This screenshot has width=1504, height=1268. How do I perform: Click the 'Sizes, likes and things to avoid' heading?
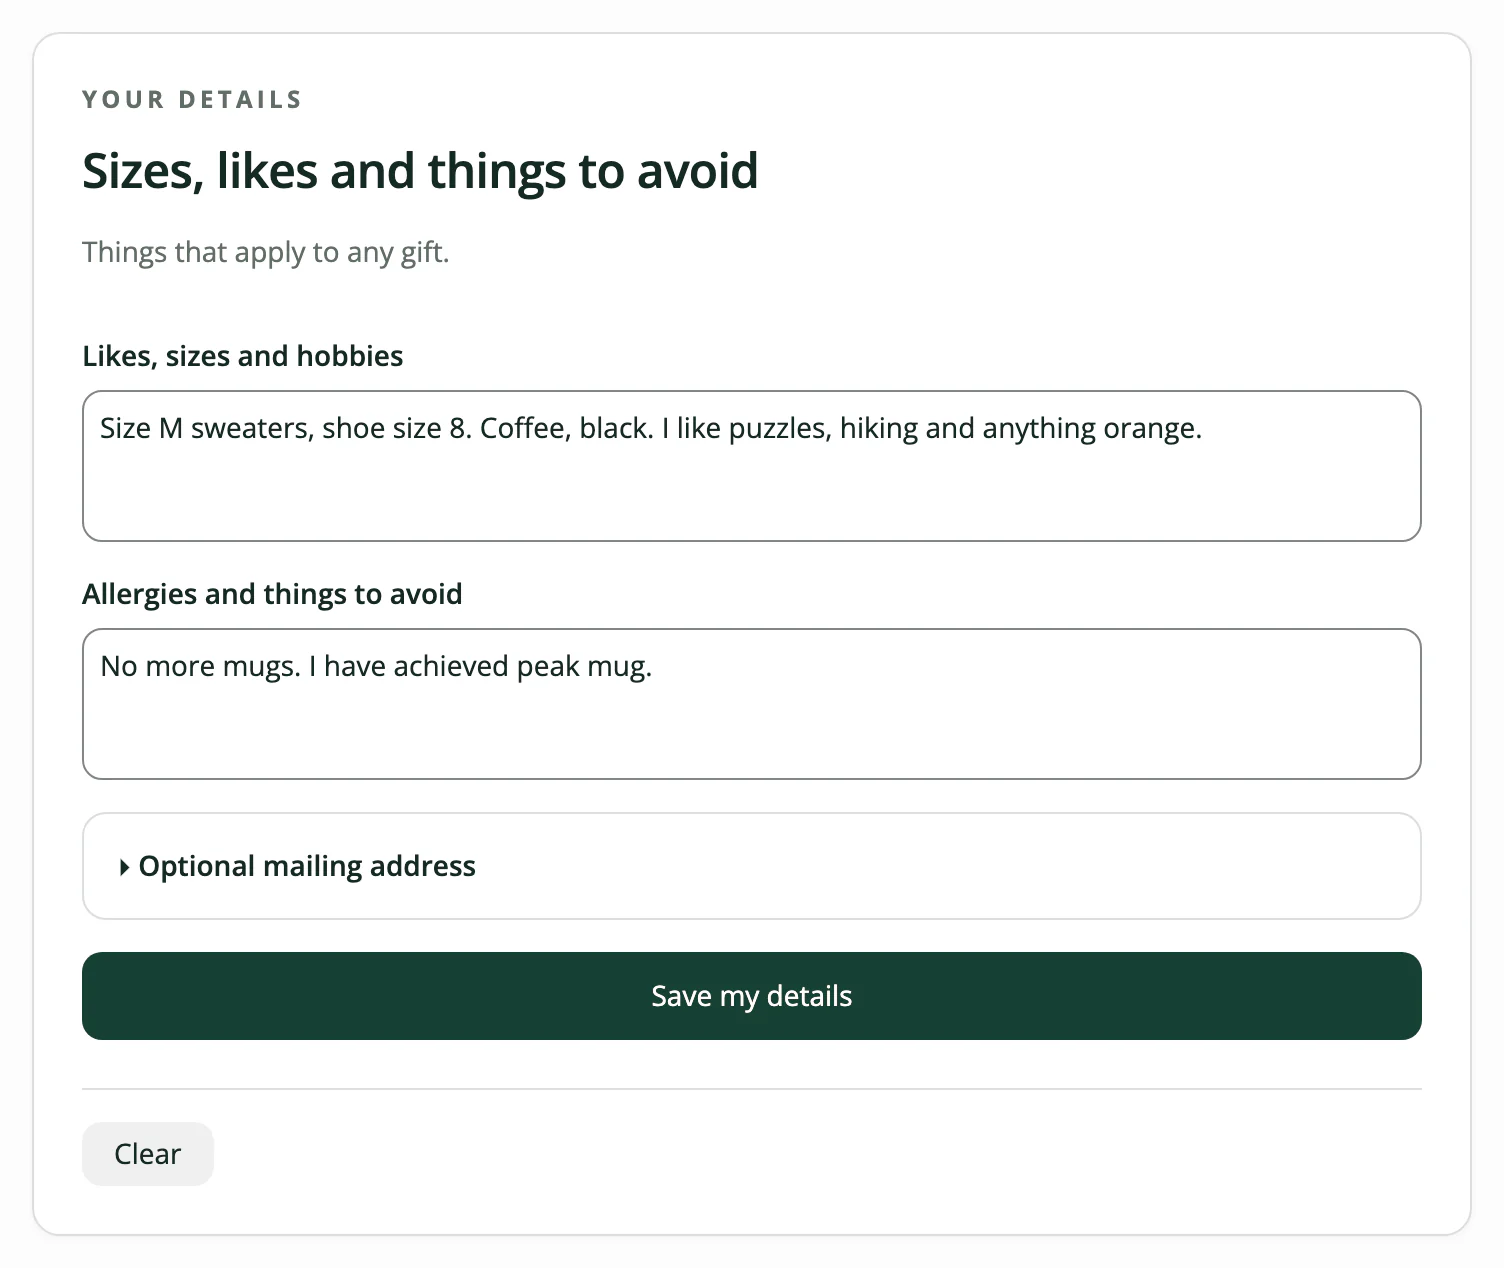point(420,171)
